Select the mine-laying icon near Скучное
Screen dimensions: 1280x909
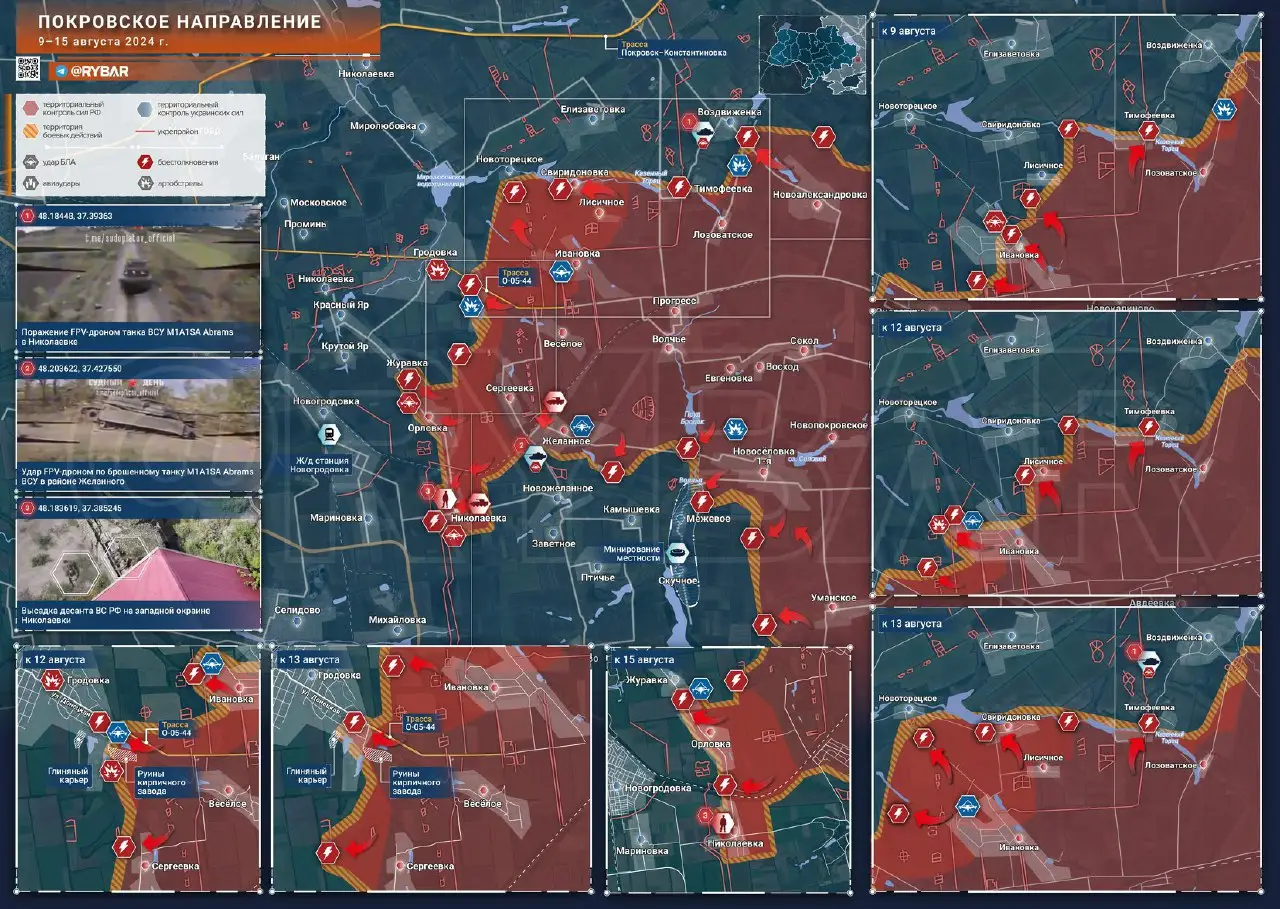(677, 551)
